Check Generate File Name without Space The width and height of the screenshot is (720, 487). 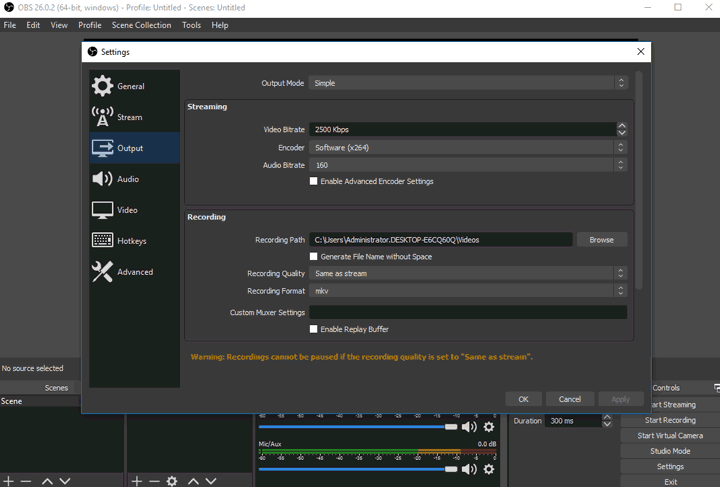click(314, 257)
